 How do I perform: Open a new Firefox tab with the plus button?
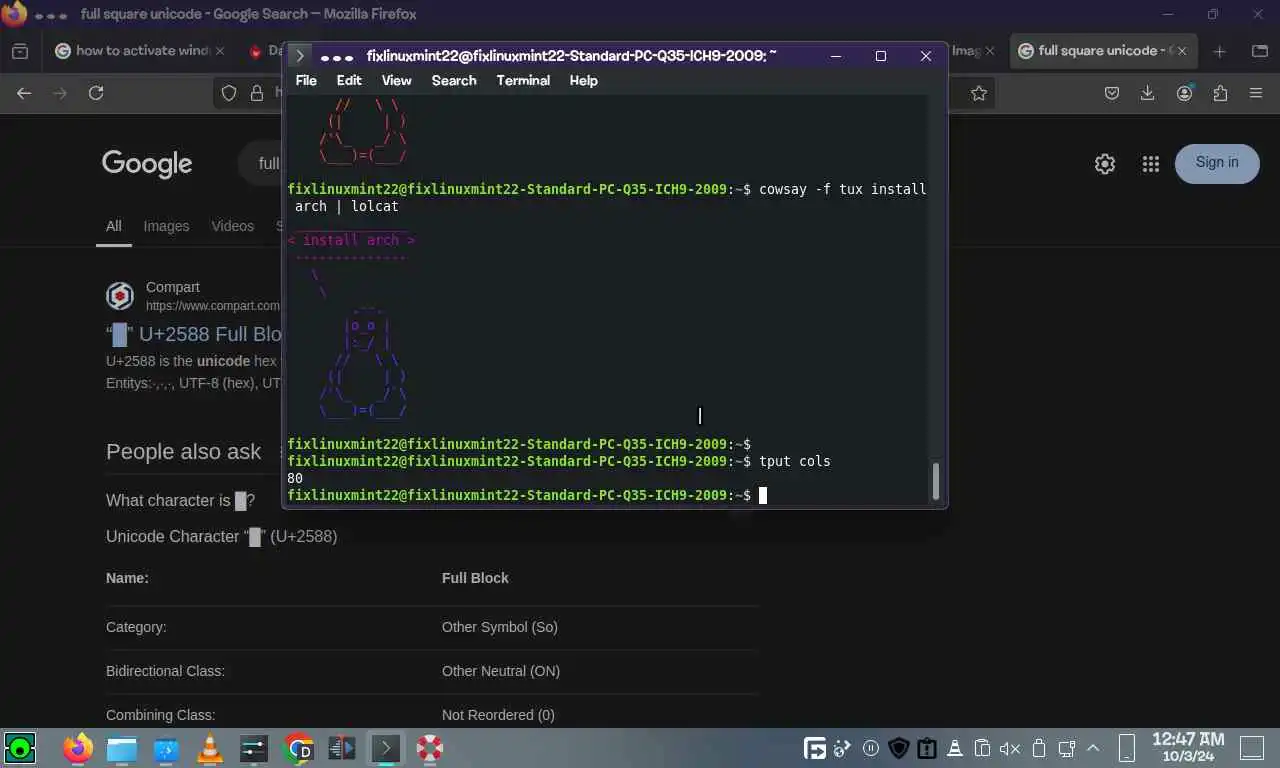pyautogui.click(x=1219, y=51)
